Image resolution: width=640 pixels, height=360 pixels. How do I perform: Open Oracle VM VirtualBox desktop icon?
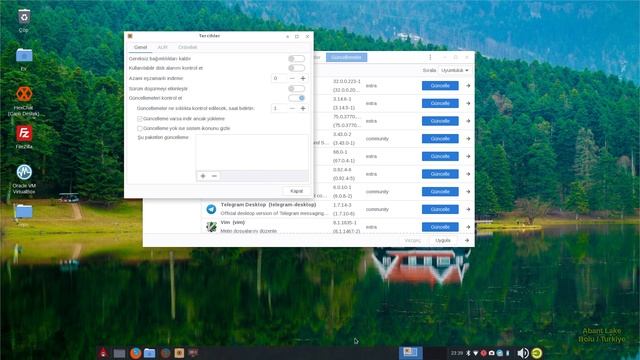pyautogui.click(x=24, y=172)
